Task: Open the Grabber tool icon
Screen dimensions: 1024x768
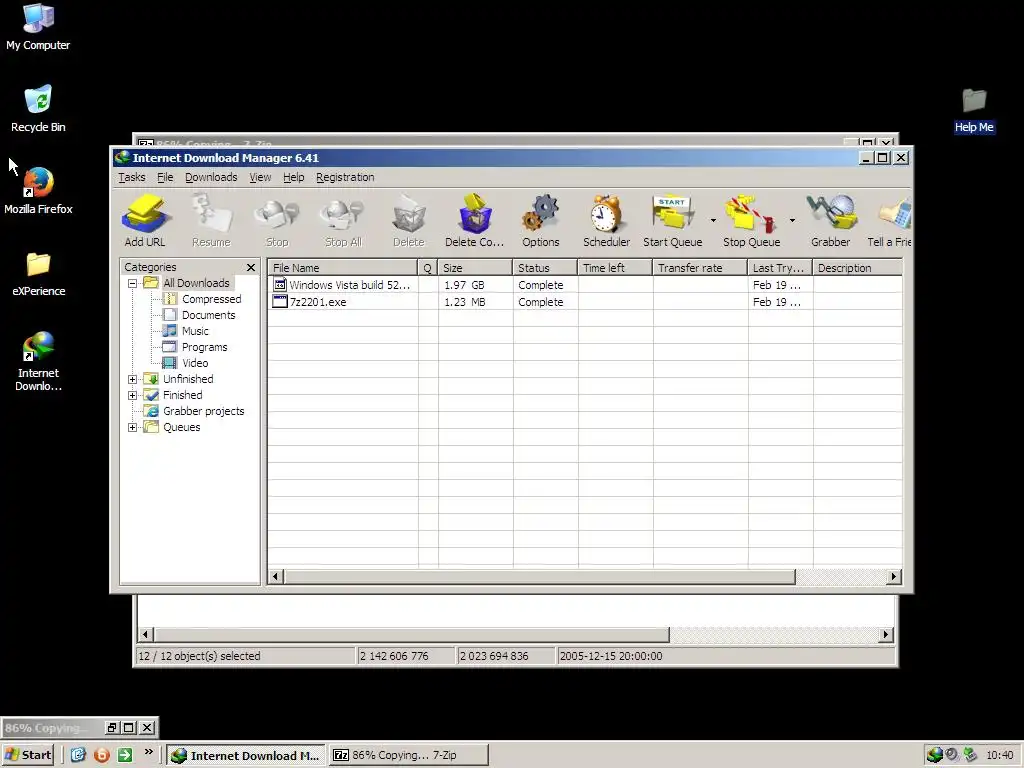Action: pos(831,220)
